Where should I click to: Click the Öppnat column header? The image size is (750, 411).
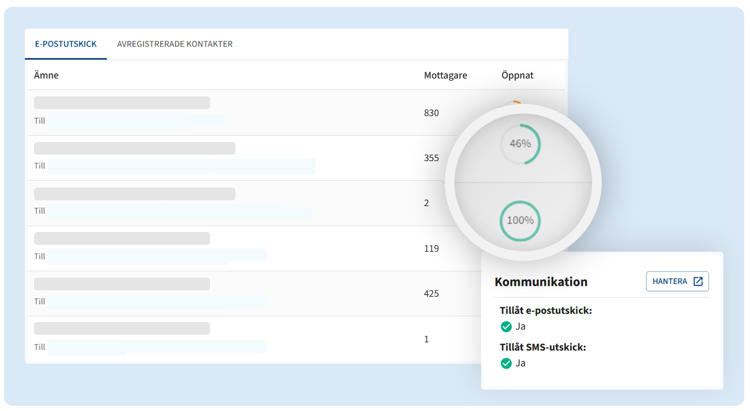point(517,75)
